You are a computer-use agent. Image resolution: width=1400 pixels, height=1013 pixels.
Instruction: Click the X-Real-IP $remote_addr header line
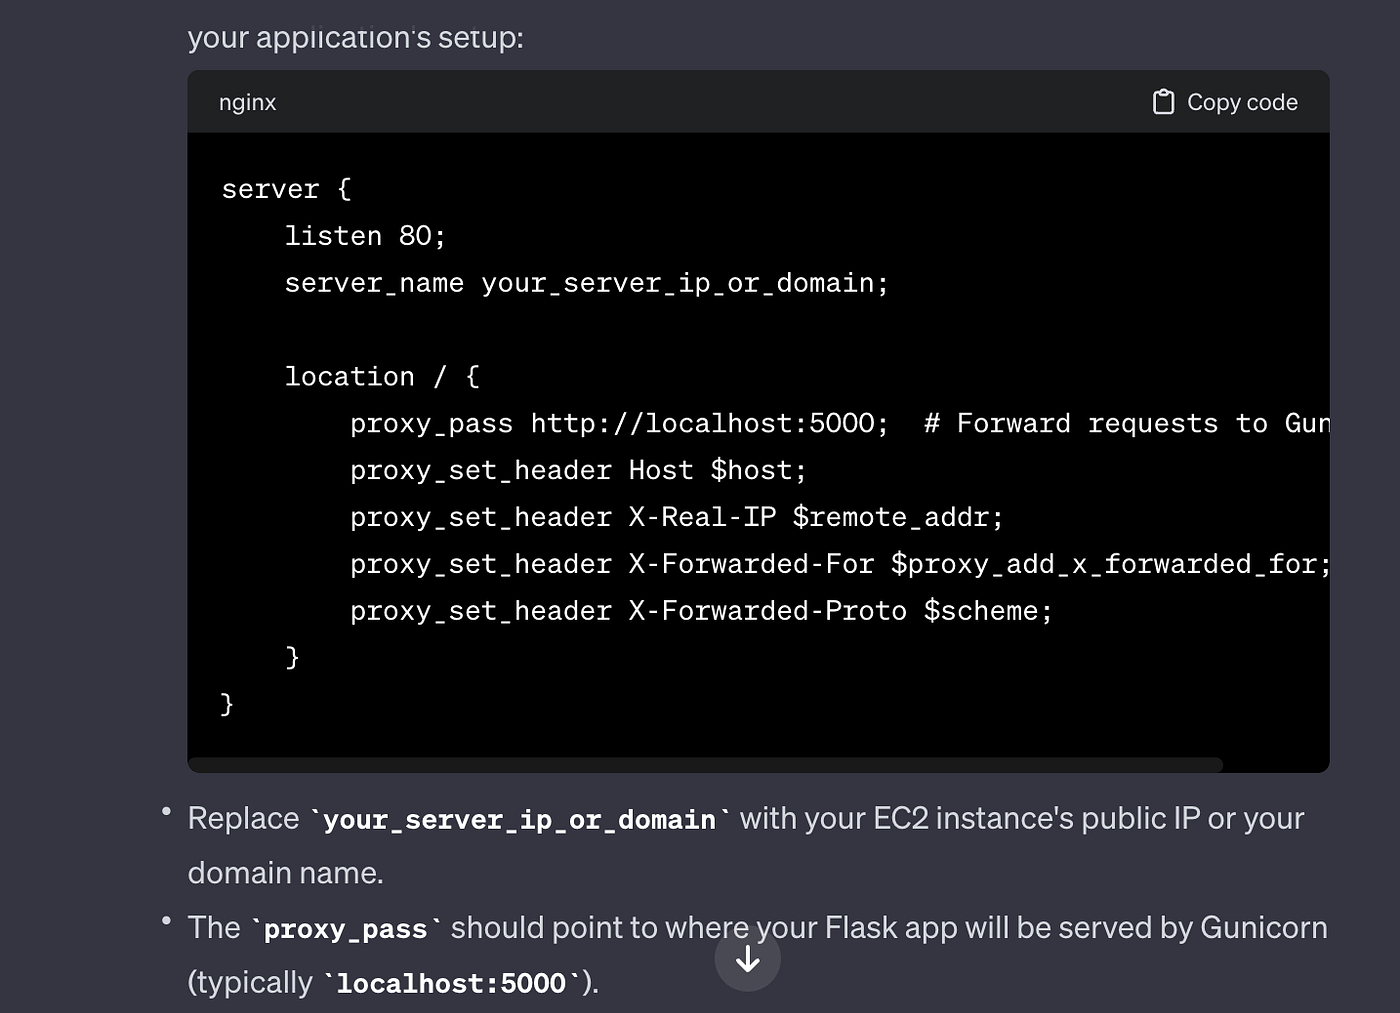(x=676, y=518)
